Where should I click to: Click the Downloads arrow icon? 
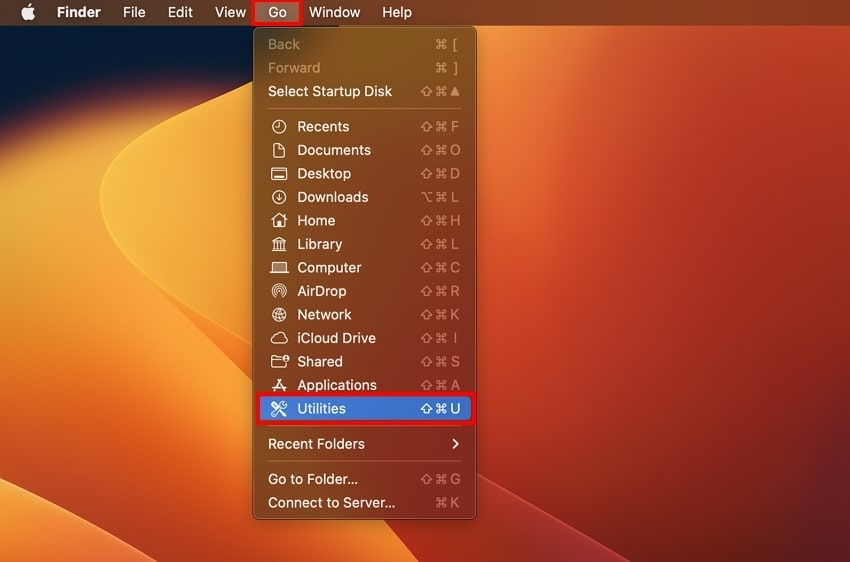coord(279,197)
